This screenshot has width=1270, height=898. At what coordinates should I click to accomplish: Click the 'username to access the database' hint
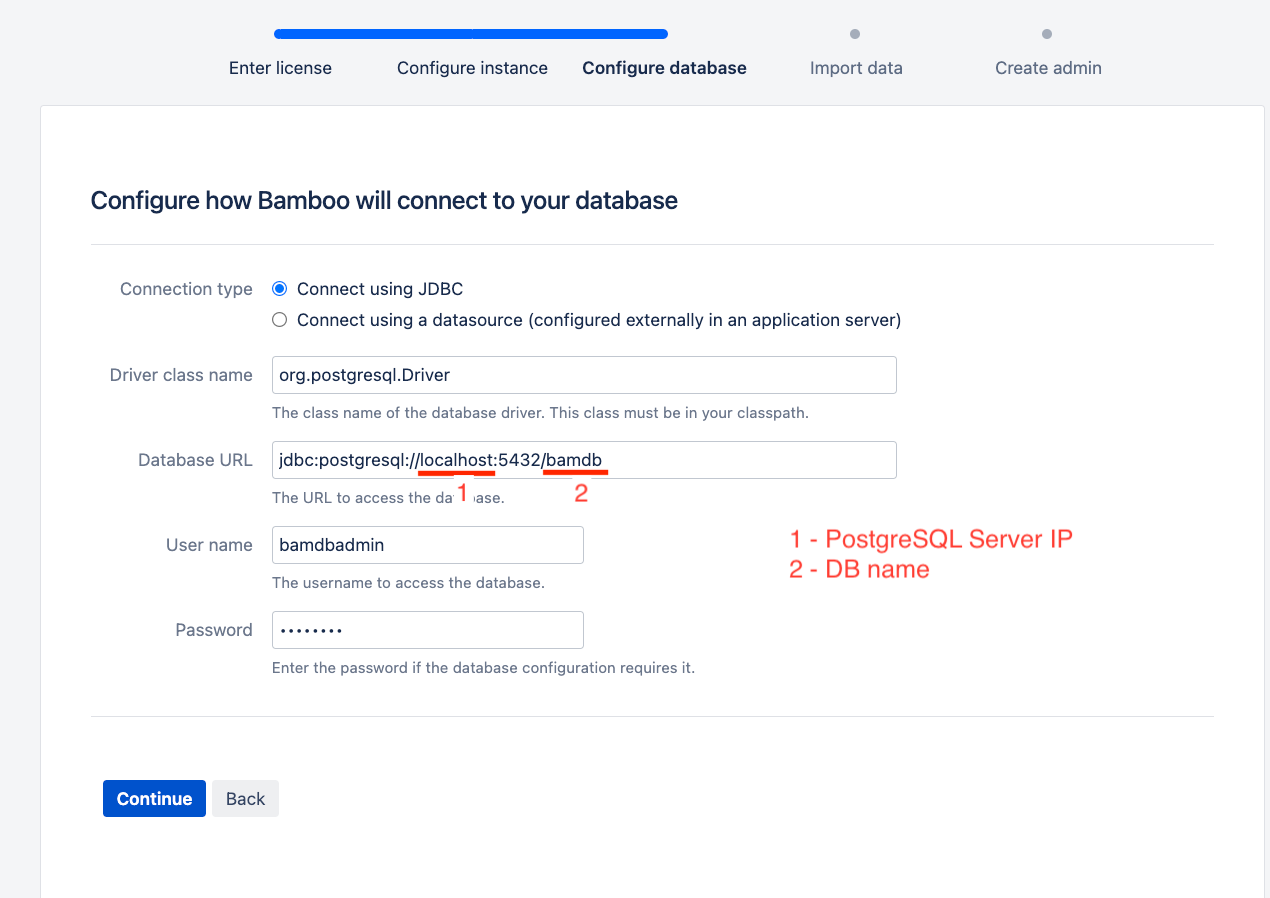tap(408, 583)
